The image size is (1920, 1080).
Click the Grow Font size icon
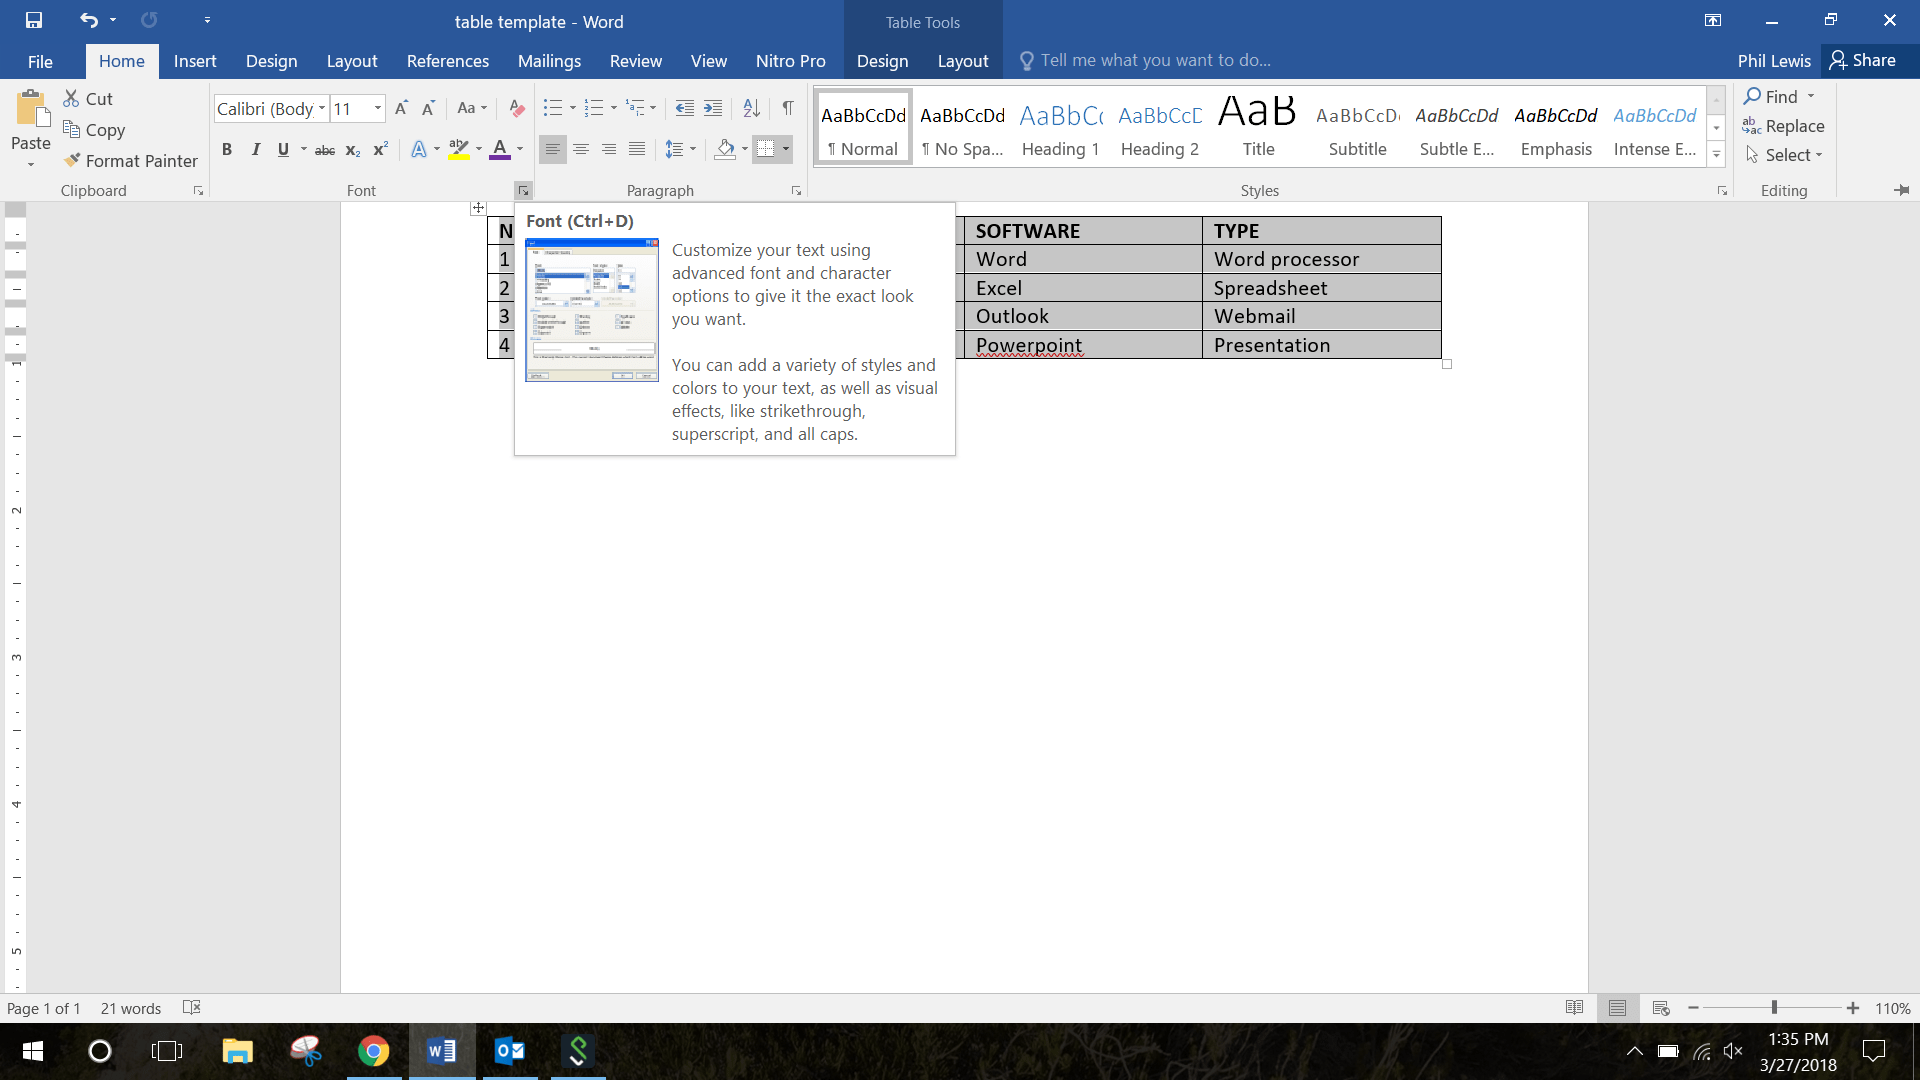(x=401, y=108)
